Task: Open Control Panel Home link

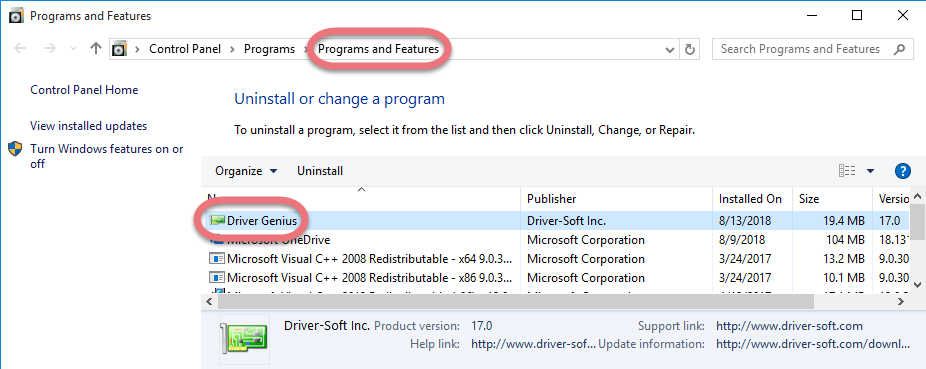Action: (84, 90)
